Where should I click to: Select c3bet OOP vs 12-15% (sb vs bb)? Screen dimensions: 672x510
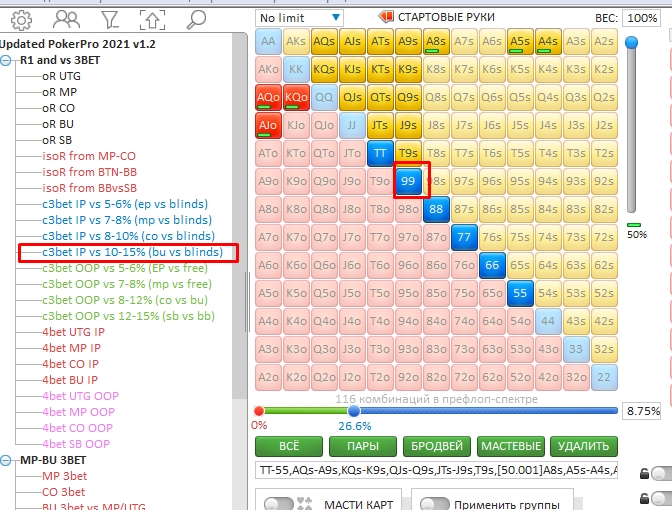pyautogui.click(x=128, y=316)
